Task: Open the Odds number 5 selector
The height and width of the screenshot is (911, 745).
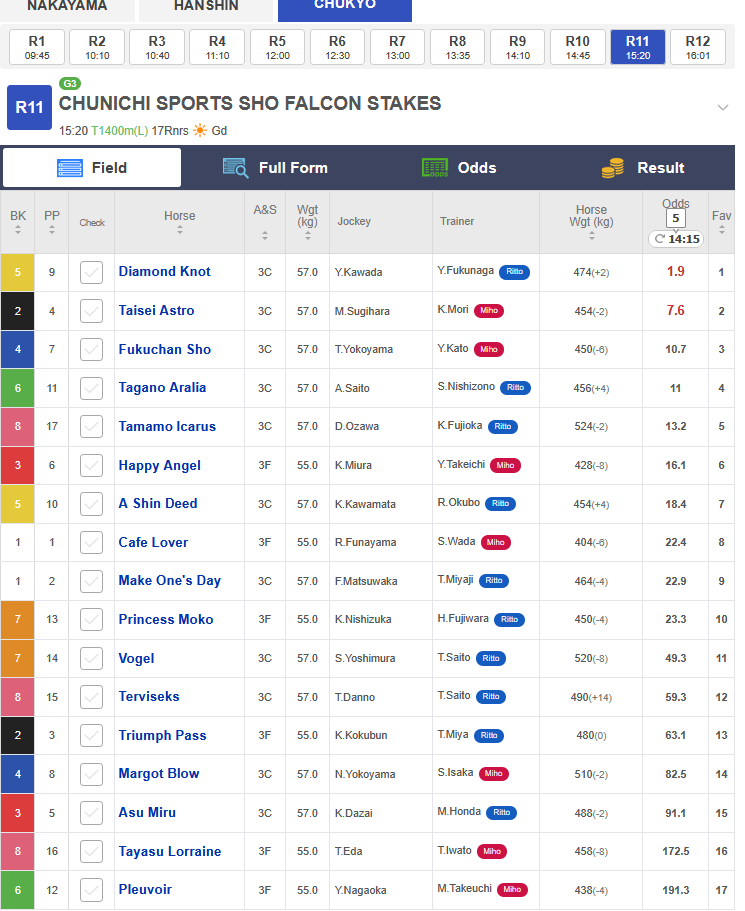Action: tap(675, 218)
